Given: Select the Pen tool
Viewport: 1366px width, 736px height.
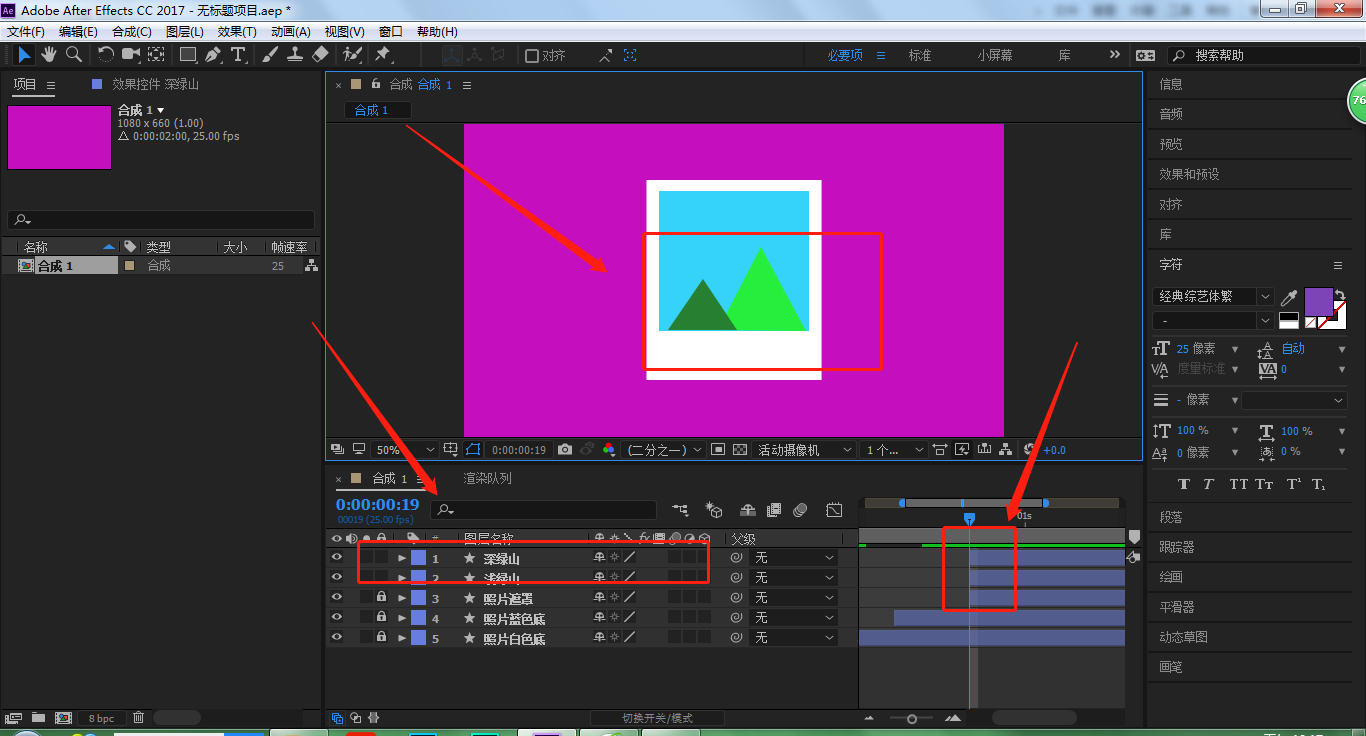Looking at the screenshot, I should (213, 55).
